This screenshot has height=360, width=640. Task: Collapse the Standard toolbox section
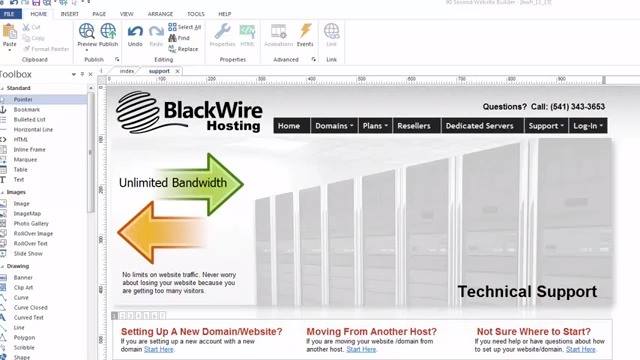pyautogui.click(x=2, y=88)
